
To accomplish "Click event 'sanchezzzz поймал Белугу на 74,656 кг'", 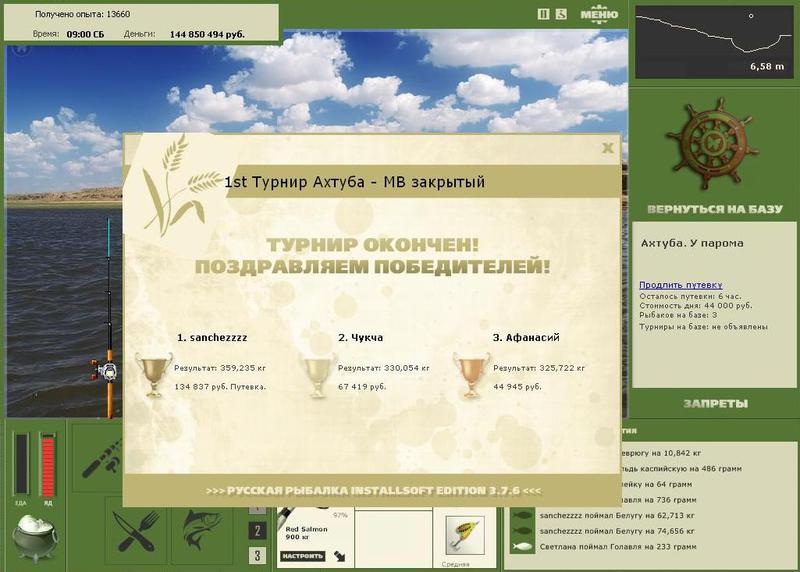I will (617, 531).
